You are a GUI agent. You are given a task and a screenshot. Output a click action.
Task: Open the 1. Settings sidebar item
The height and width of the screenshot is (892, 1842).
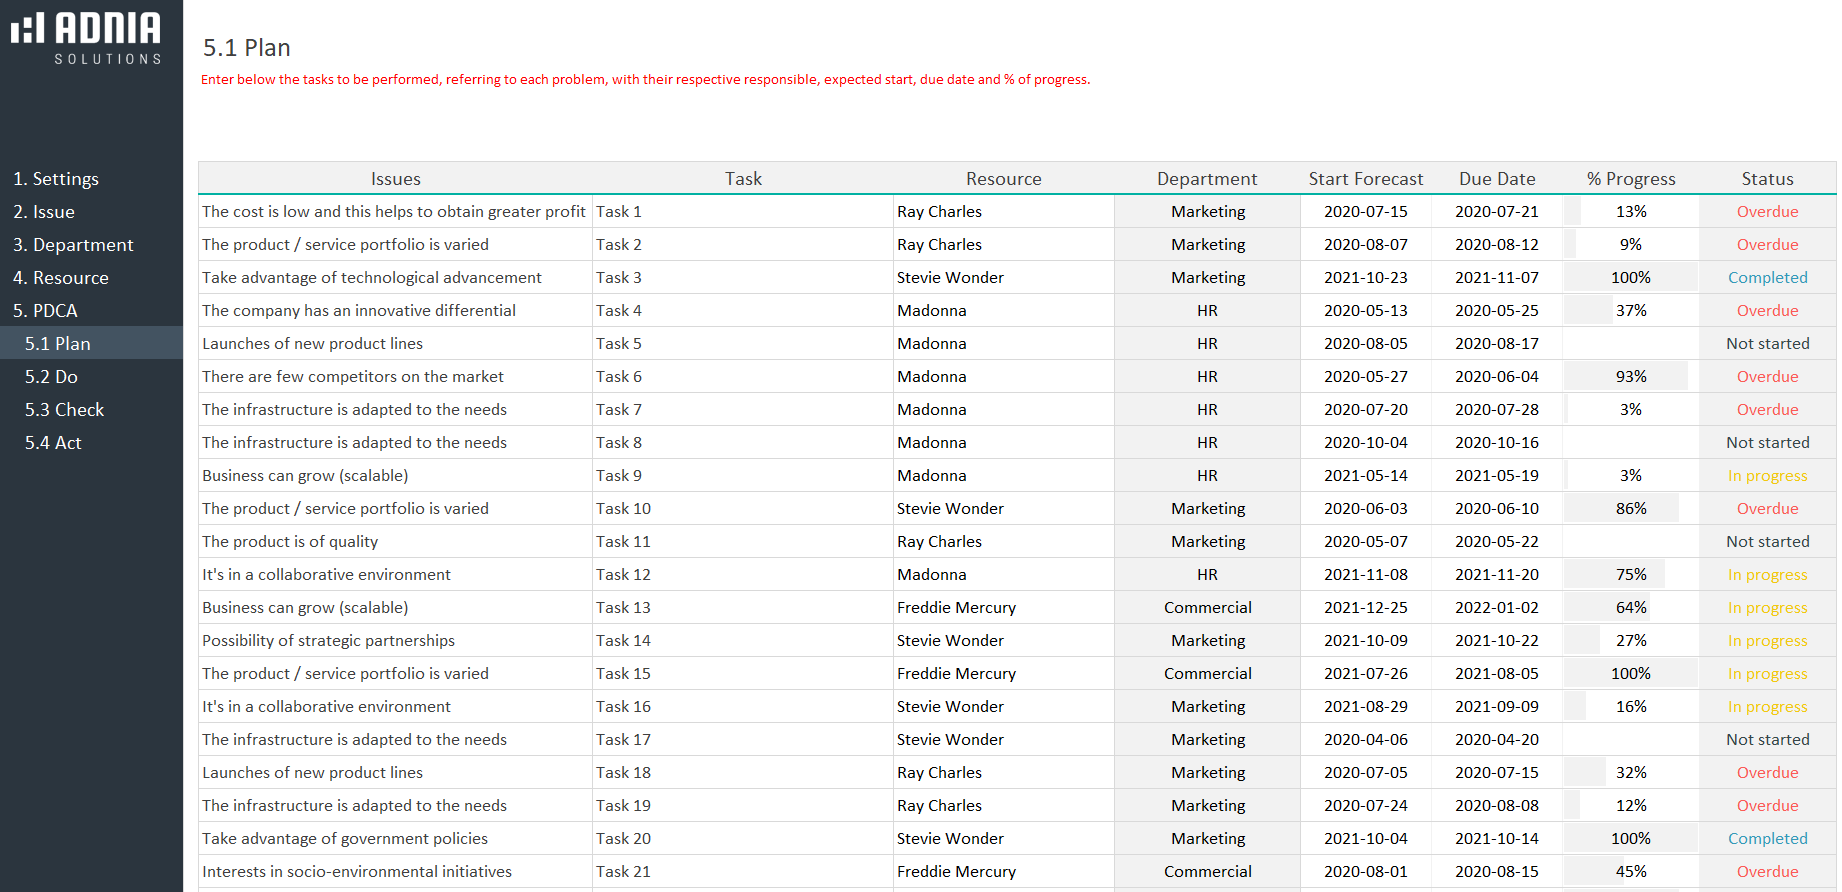click(56, 179)
